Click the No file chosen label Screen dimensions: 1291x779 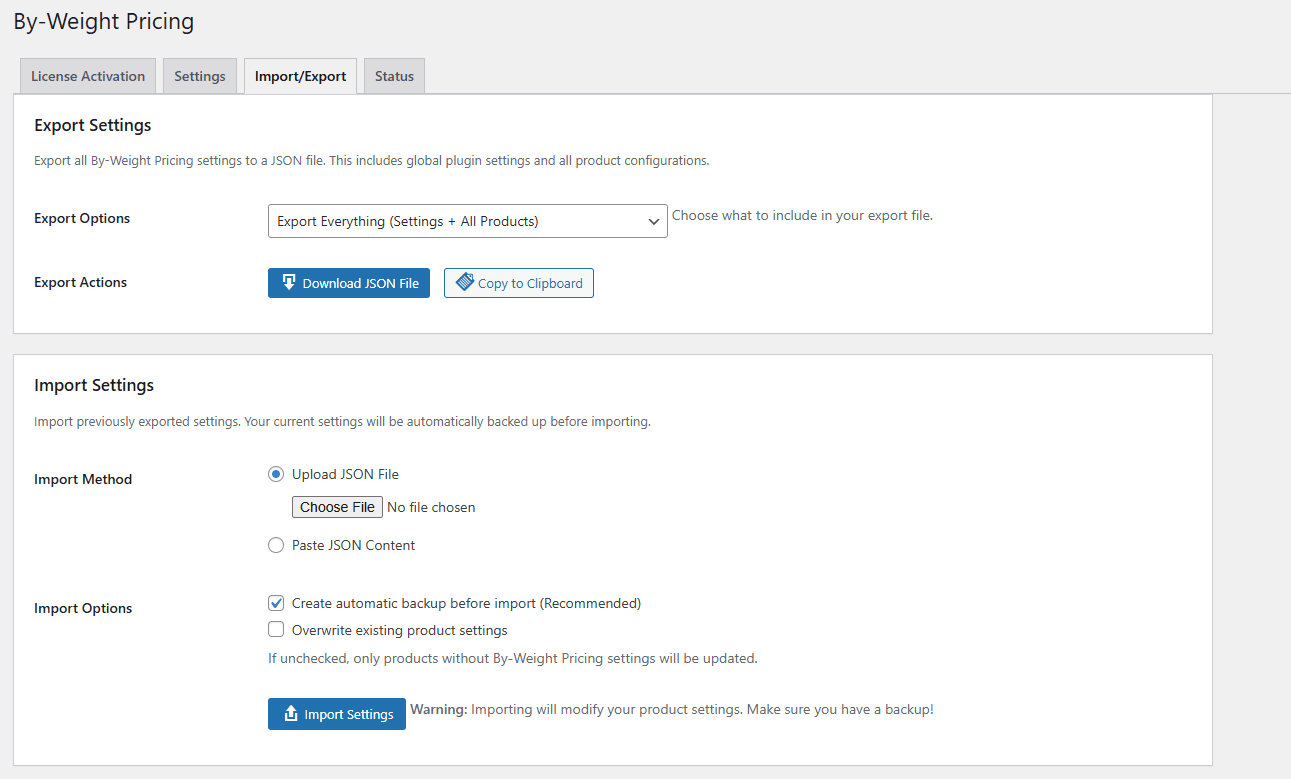click(431, 507)
